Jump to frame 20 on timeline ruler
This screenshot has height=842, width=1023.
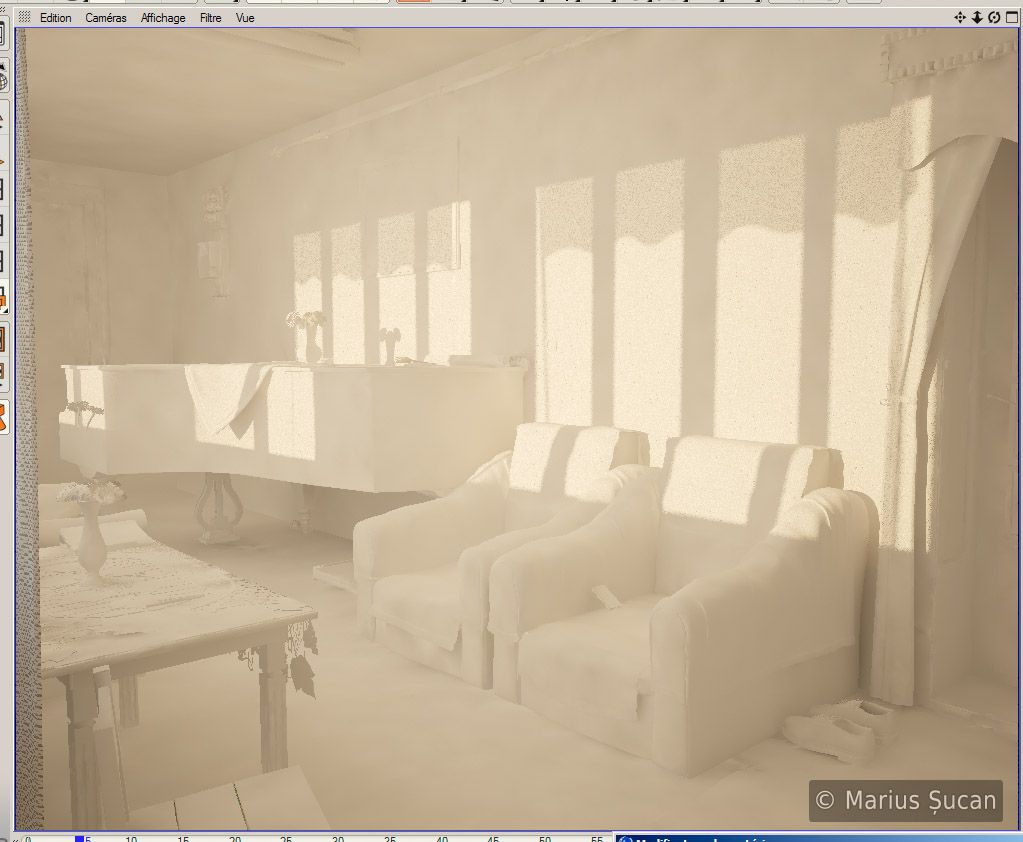click(x=235, y=838)
